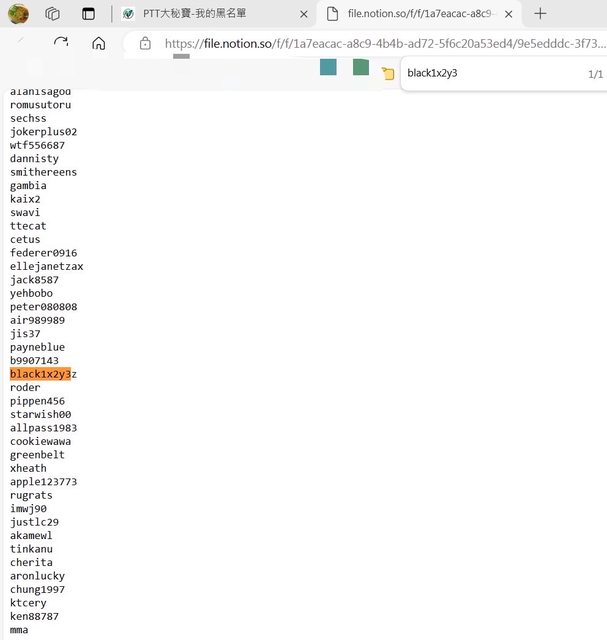607x640 pixels.
Task: Go to the Home page
Action: click(98, 43)
